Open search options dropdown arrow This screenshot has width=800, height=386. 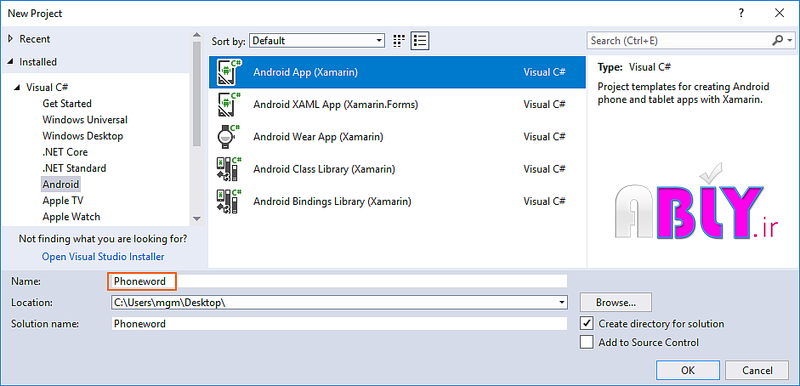[790, 40]
